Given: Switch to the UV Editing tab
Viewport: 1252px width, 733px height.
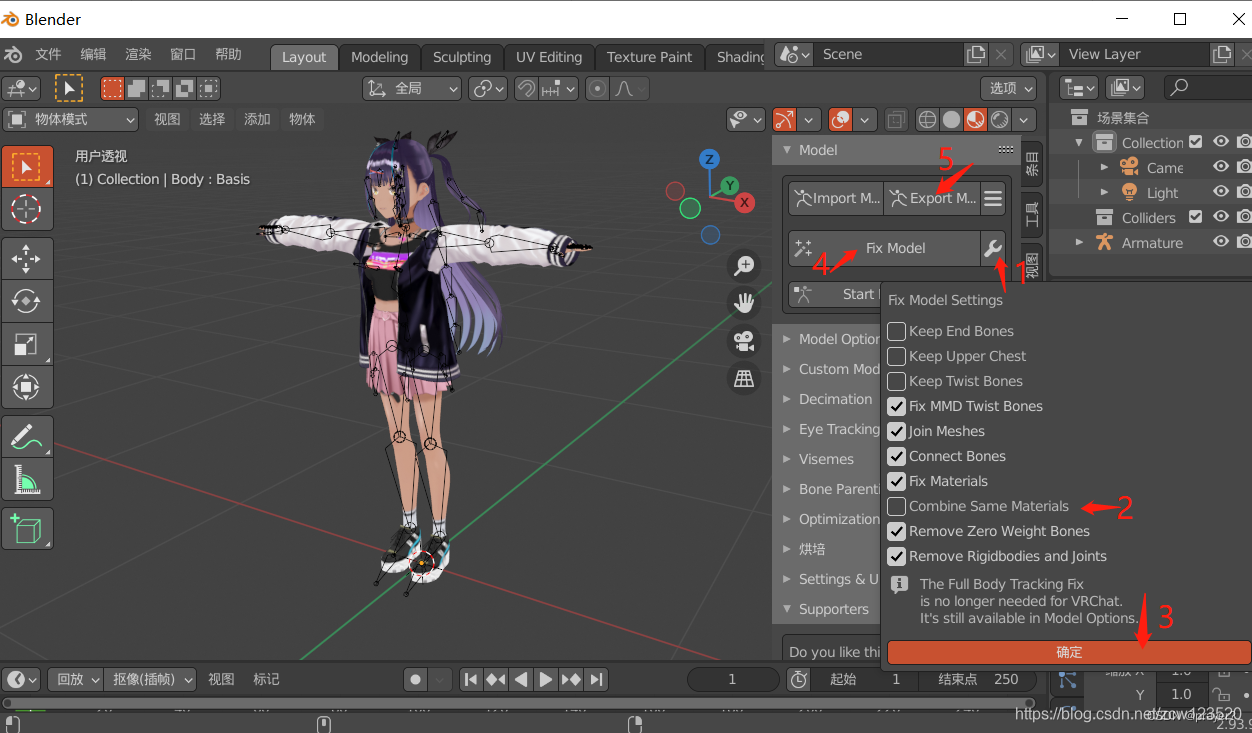Looking at the screenshot, I should click(x=547, y=57).
